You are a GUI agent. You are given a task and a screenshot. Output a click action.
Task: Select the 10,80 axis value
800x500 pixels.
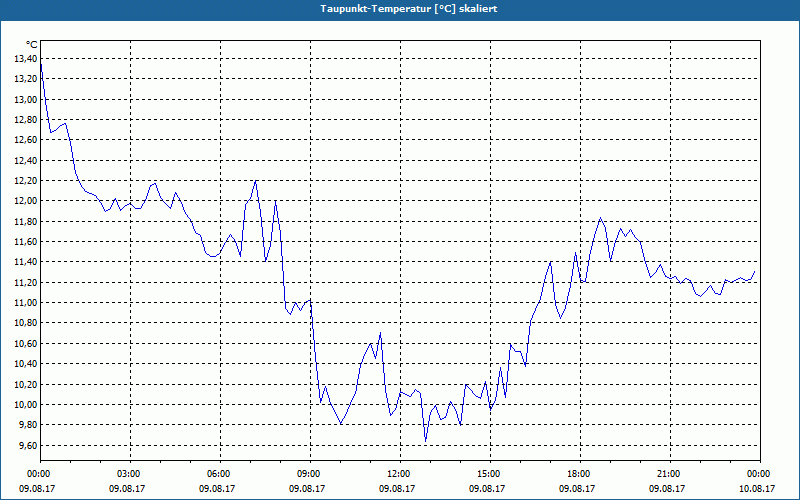click(27, 323)
